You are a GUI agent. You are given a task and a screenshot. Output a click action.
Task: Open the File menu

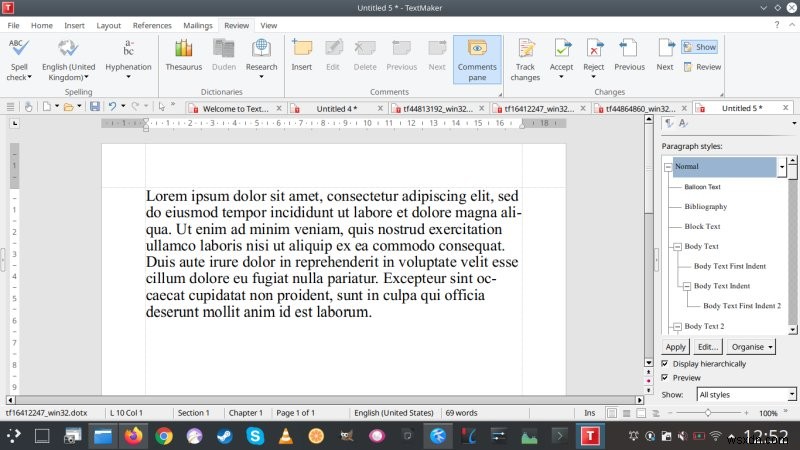click(13, 26)
